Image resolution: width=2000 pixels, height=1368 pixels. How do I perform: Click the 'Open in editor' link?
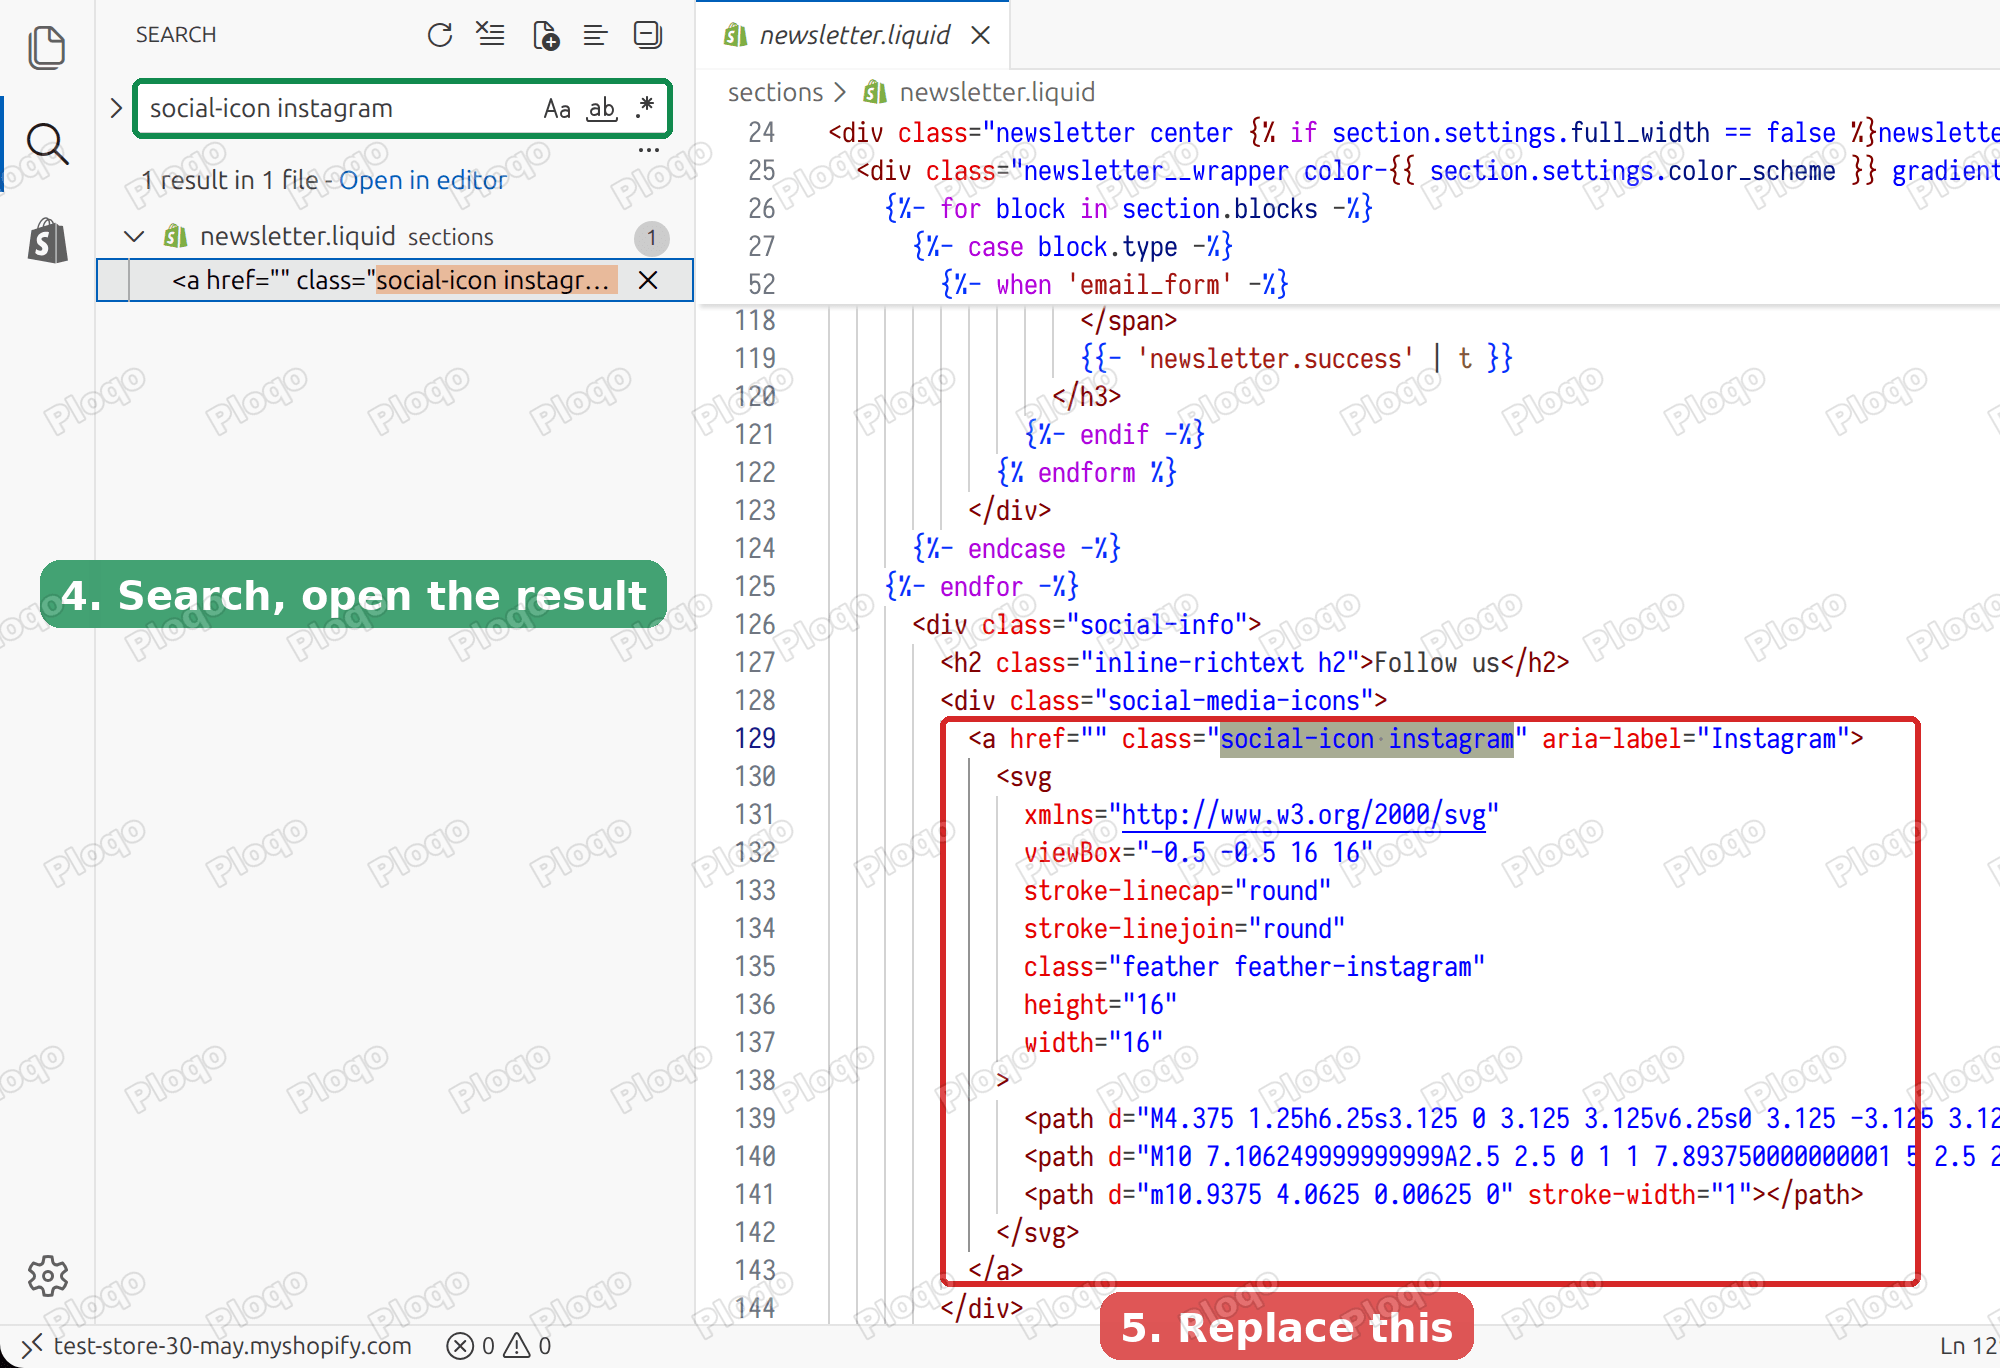coord(423,180)
